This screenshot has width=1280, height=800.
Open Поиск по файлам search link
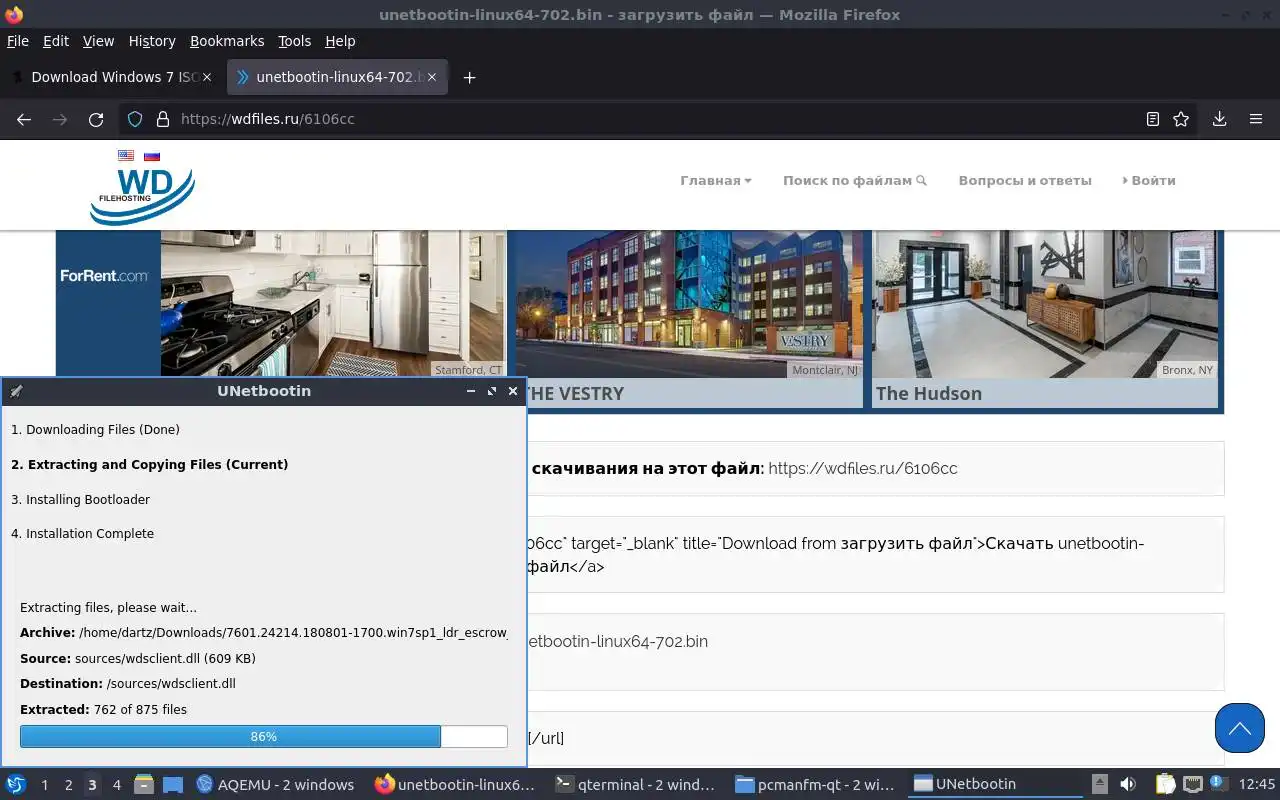tap(855, 181)
